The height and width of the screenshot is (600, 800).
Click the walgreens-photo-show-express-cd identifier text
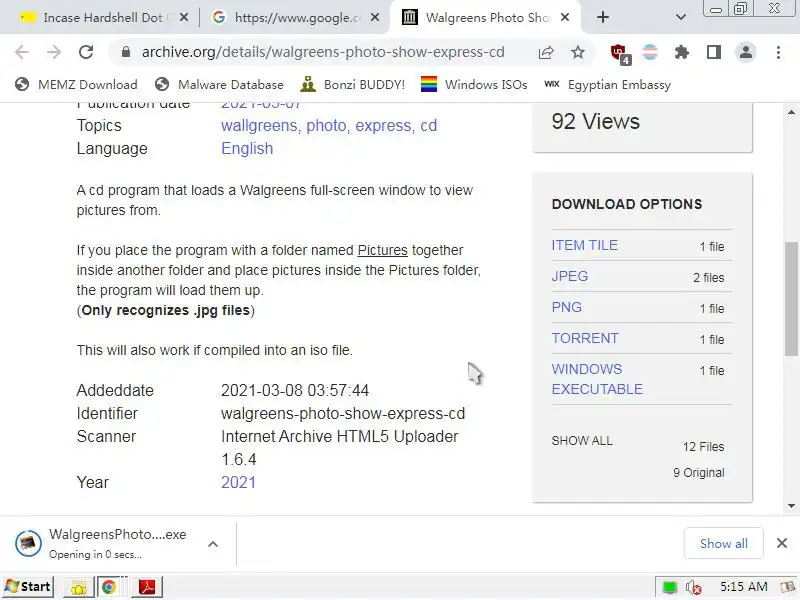tap(343, 413)
